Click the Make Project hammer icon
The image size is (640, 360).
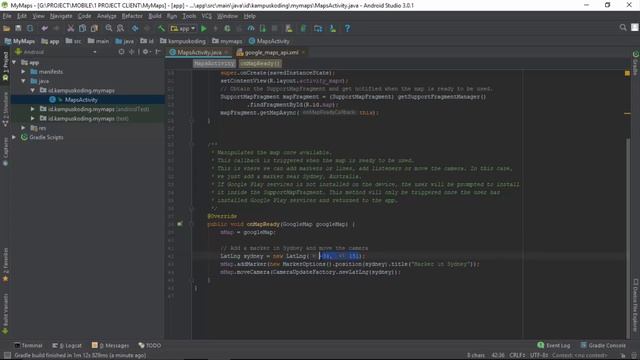[162, 28]
